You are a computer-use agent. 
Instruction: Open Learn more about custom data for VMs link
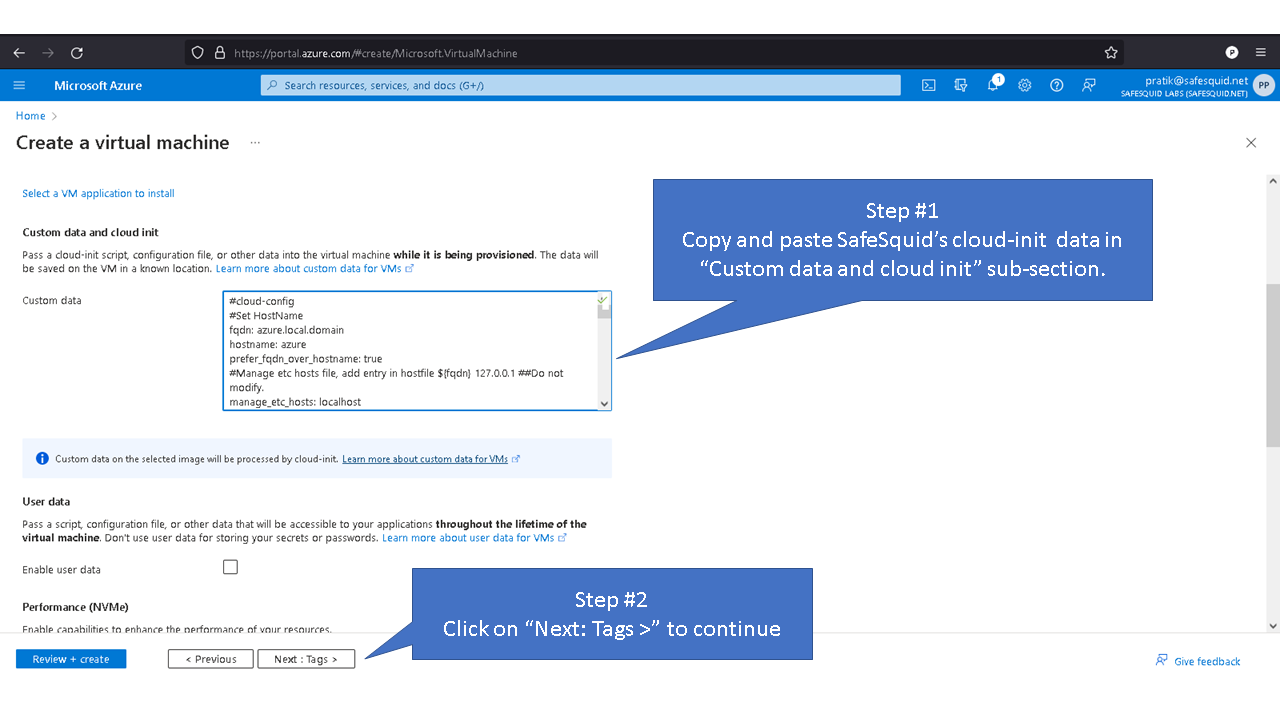tap(315, 269)
